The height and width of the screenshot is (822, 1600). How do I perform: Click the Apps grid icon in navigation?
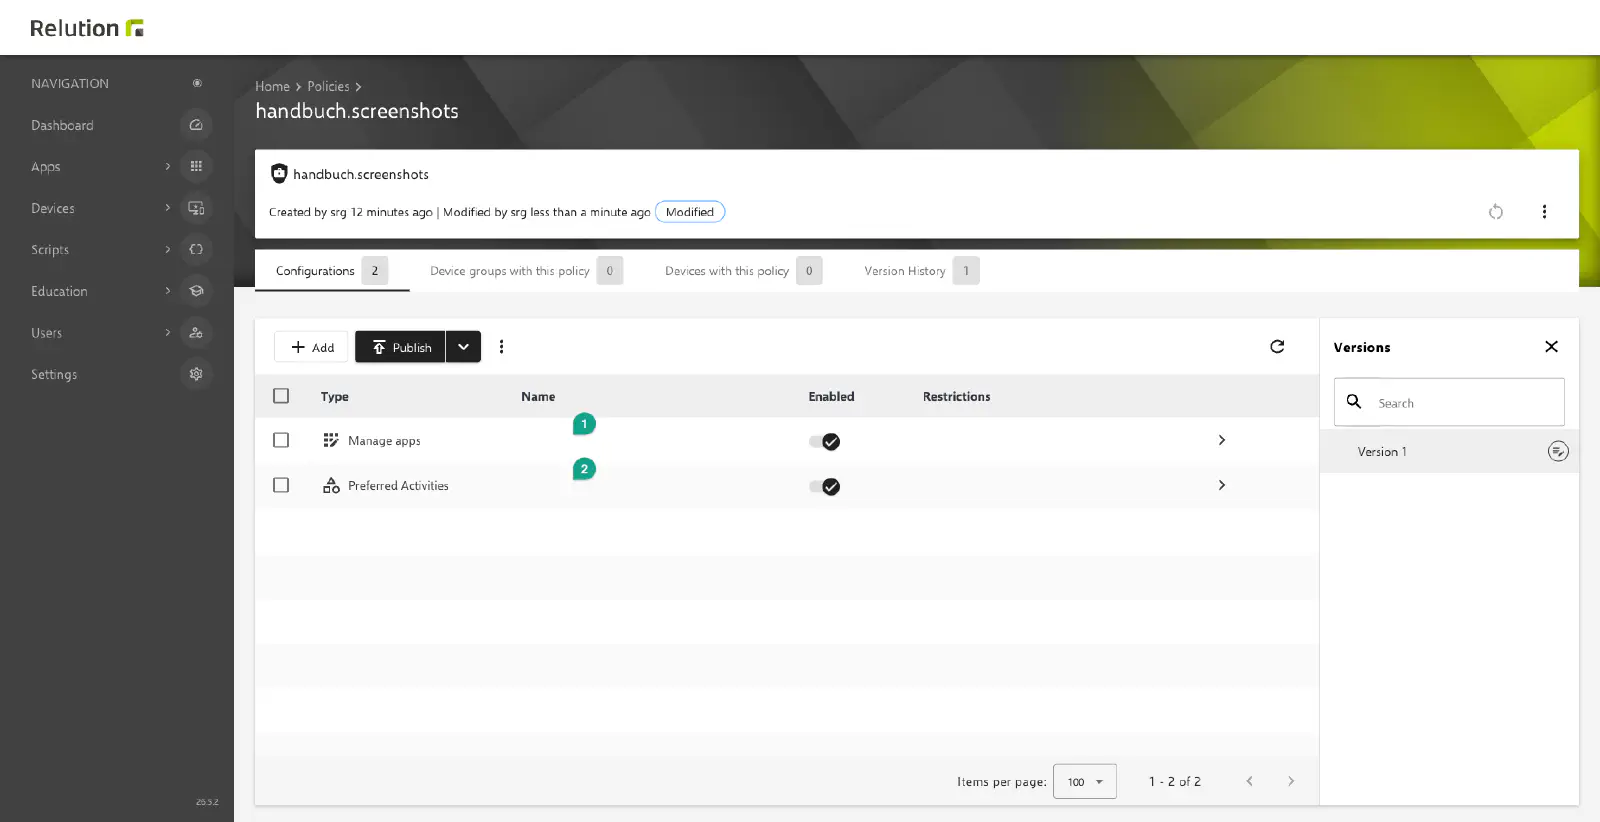(x=196, y=166)
